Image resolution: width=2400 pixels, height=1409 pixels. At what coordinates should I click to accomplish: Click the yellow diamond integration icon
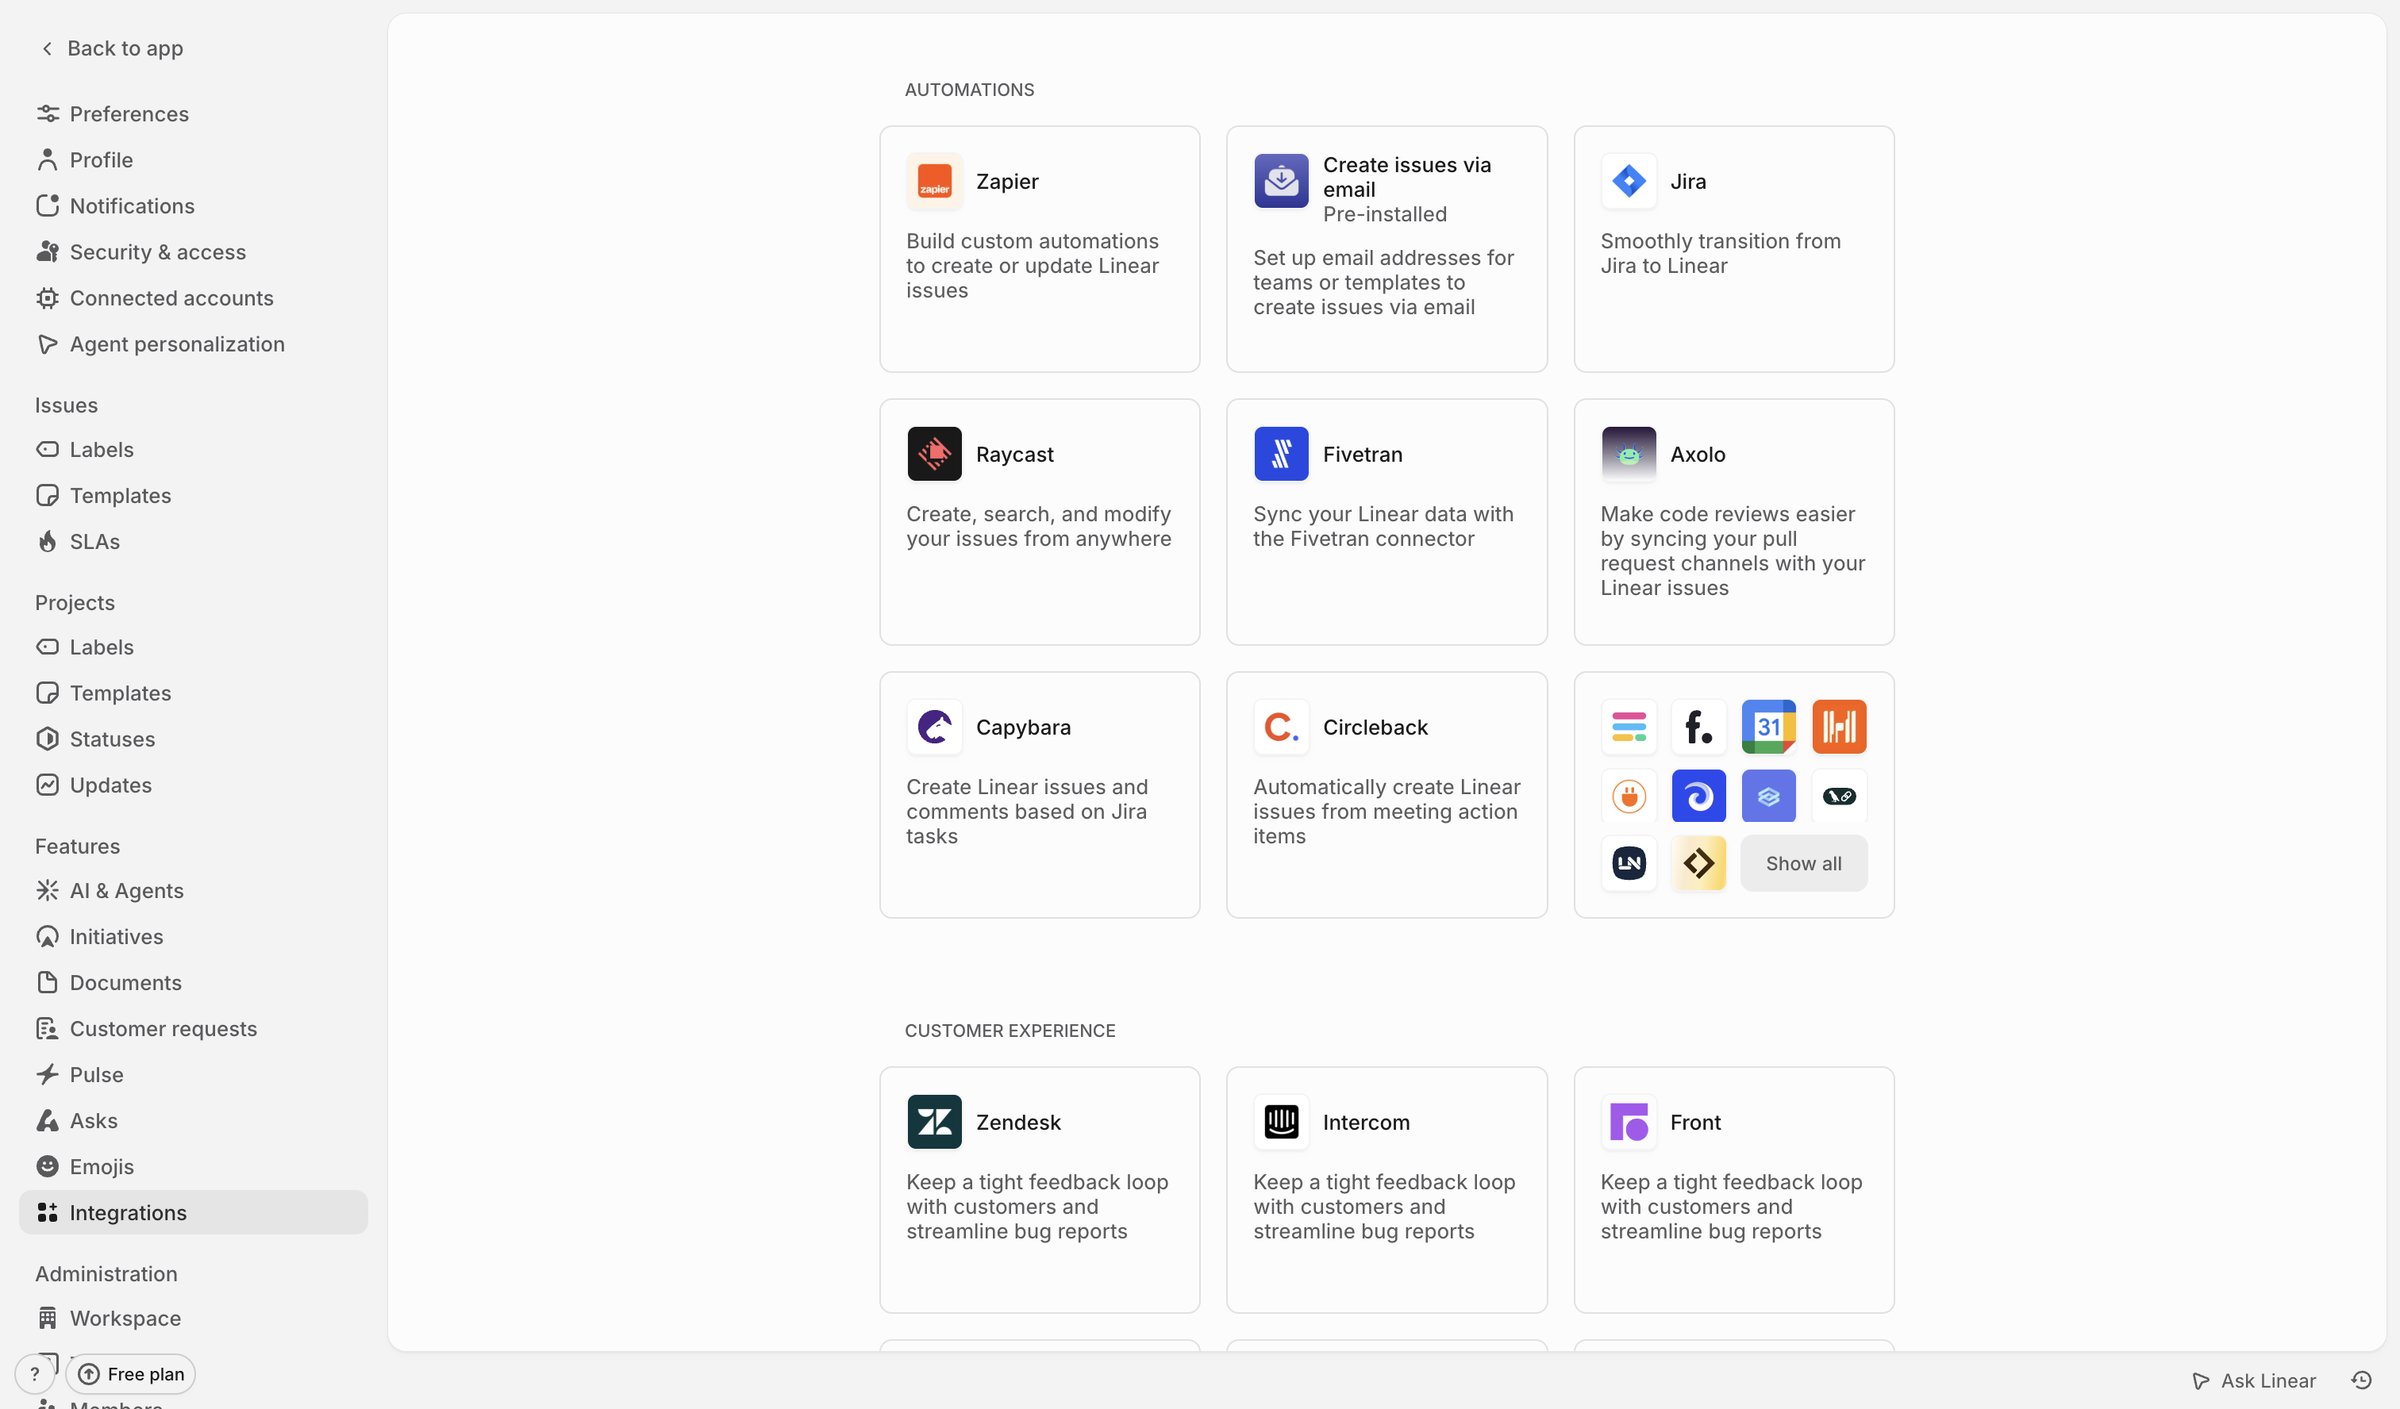pyautogui.click(x=1698, y=863)
